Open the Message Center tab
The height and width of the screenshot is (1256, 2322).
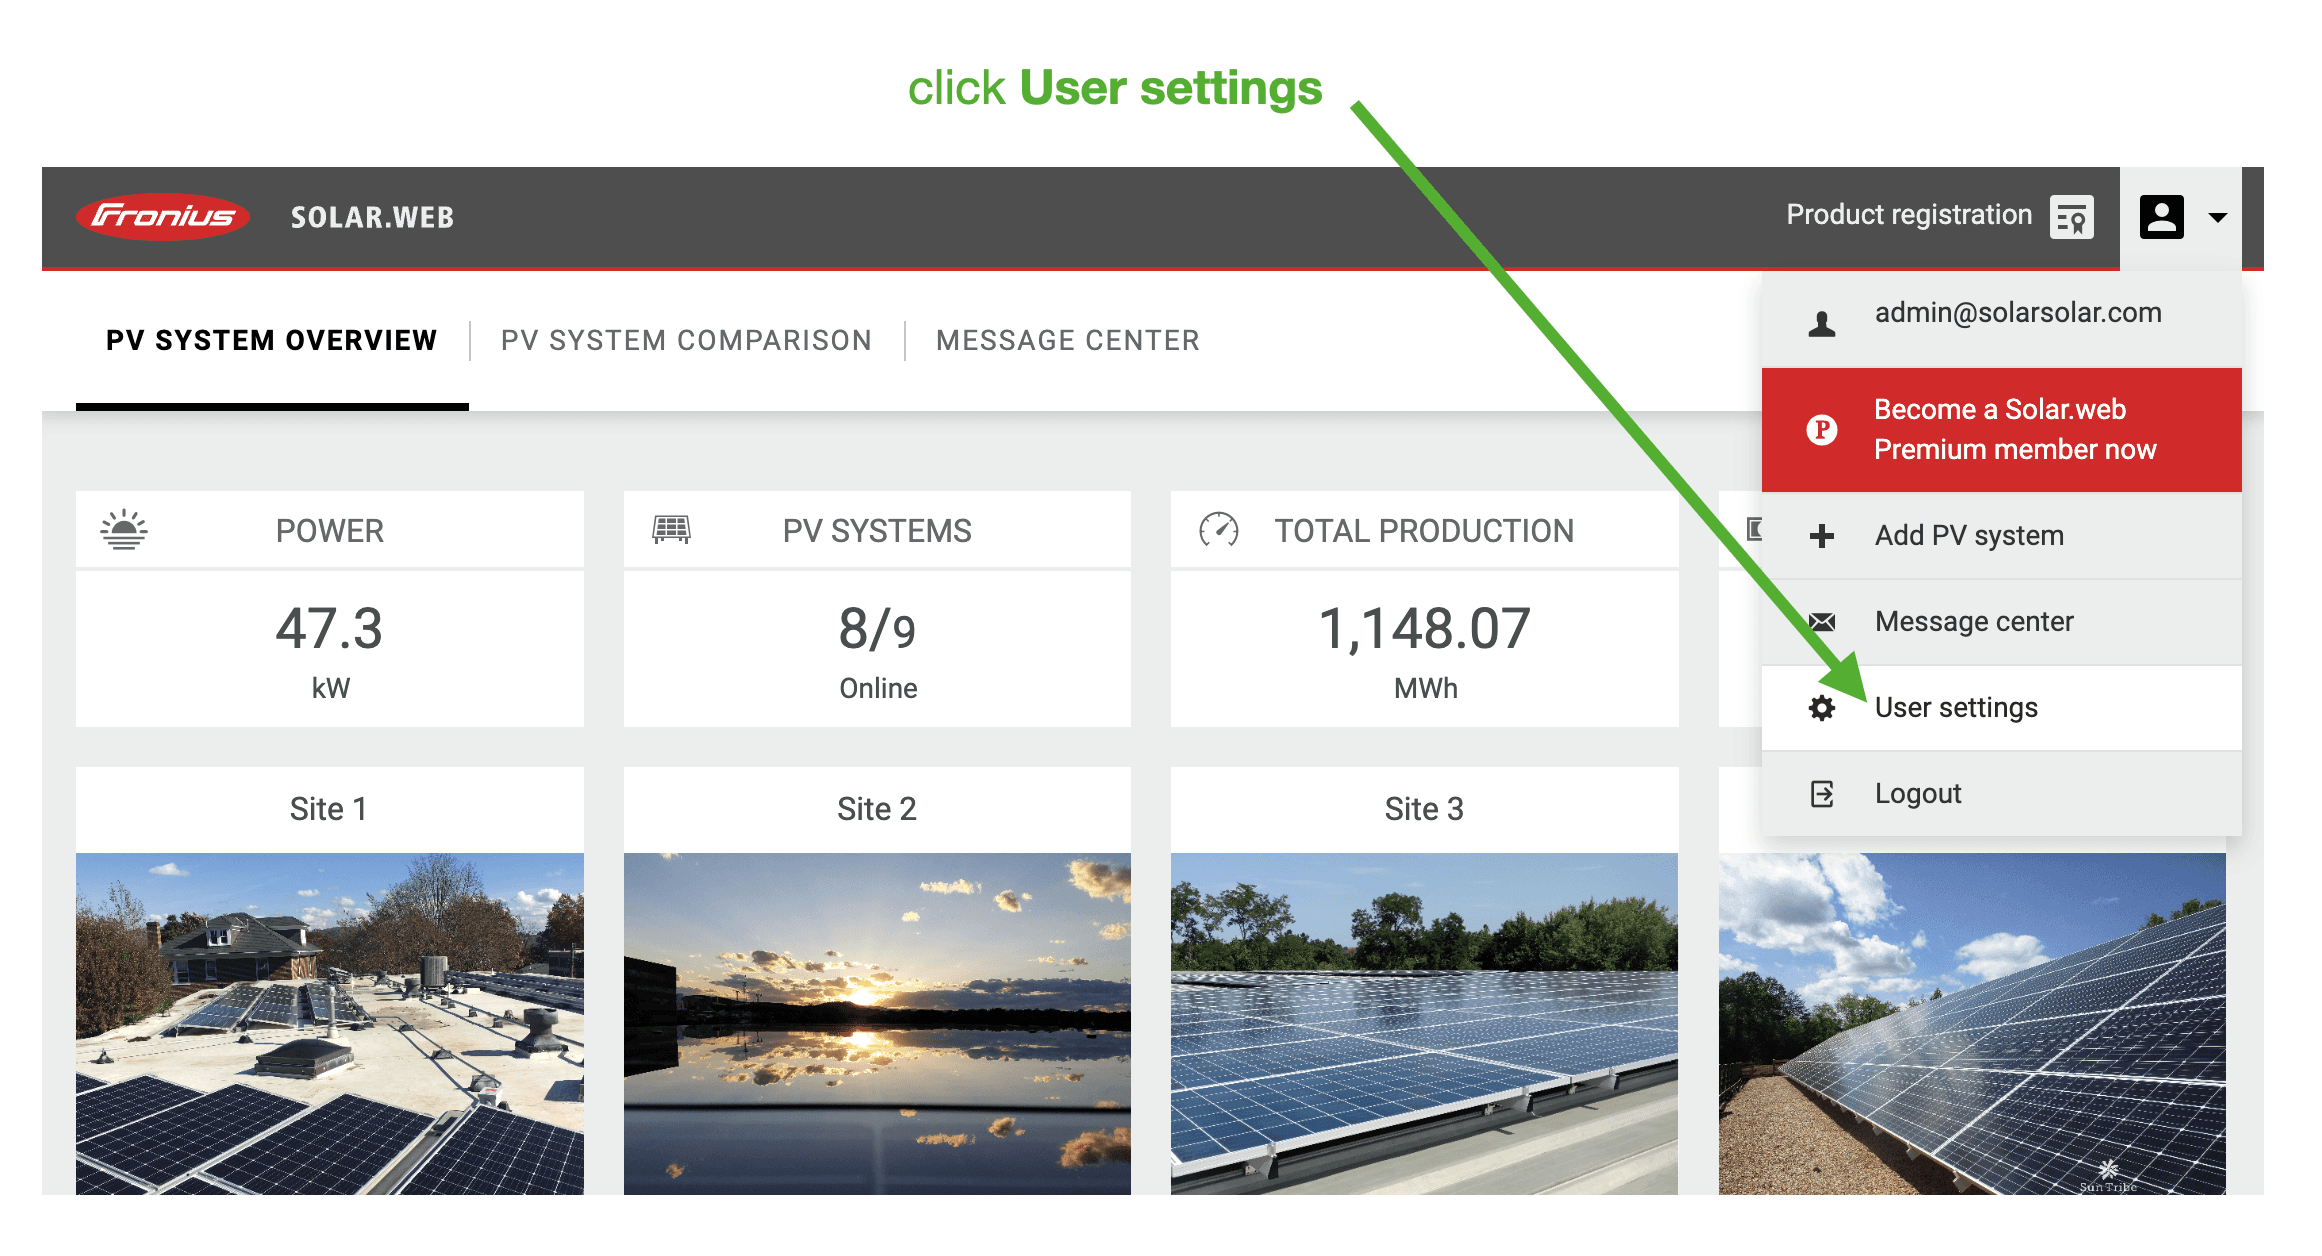coord(1067,341)
